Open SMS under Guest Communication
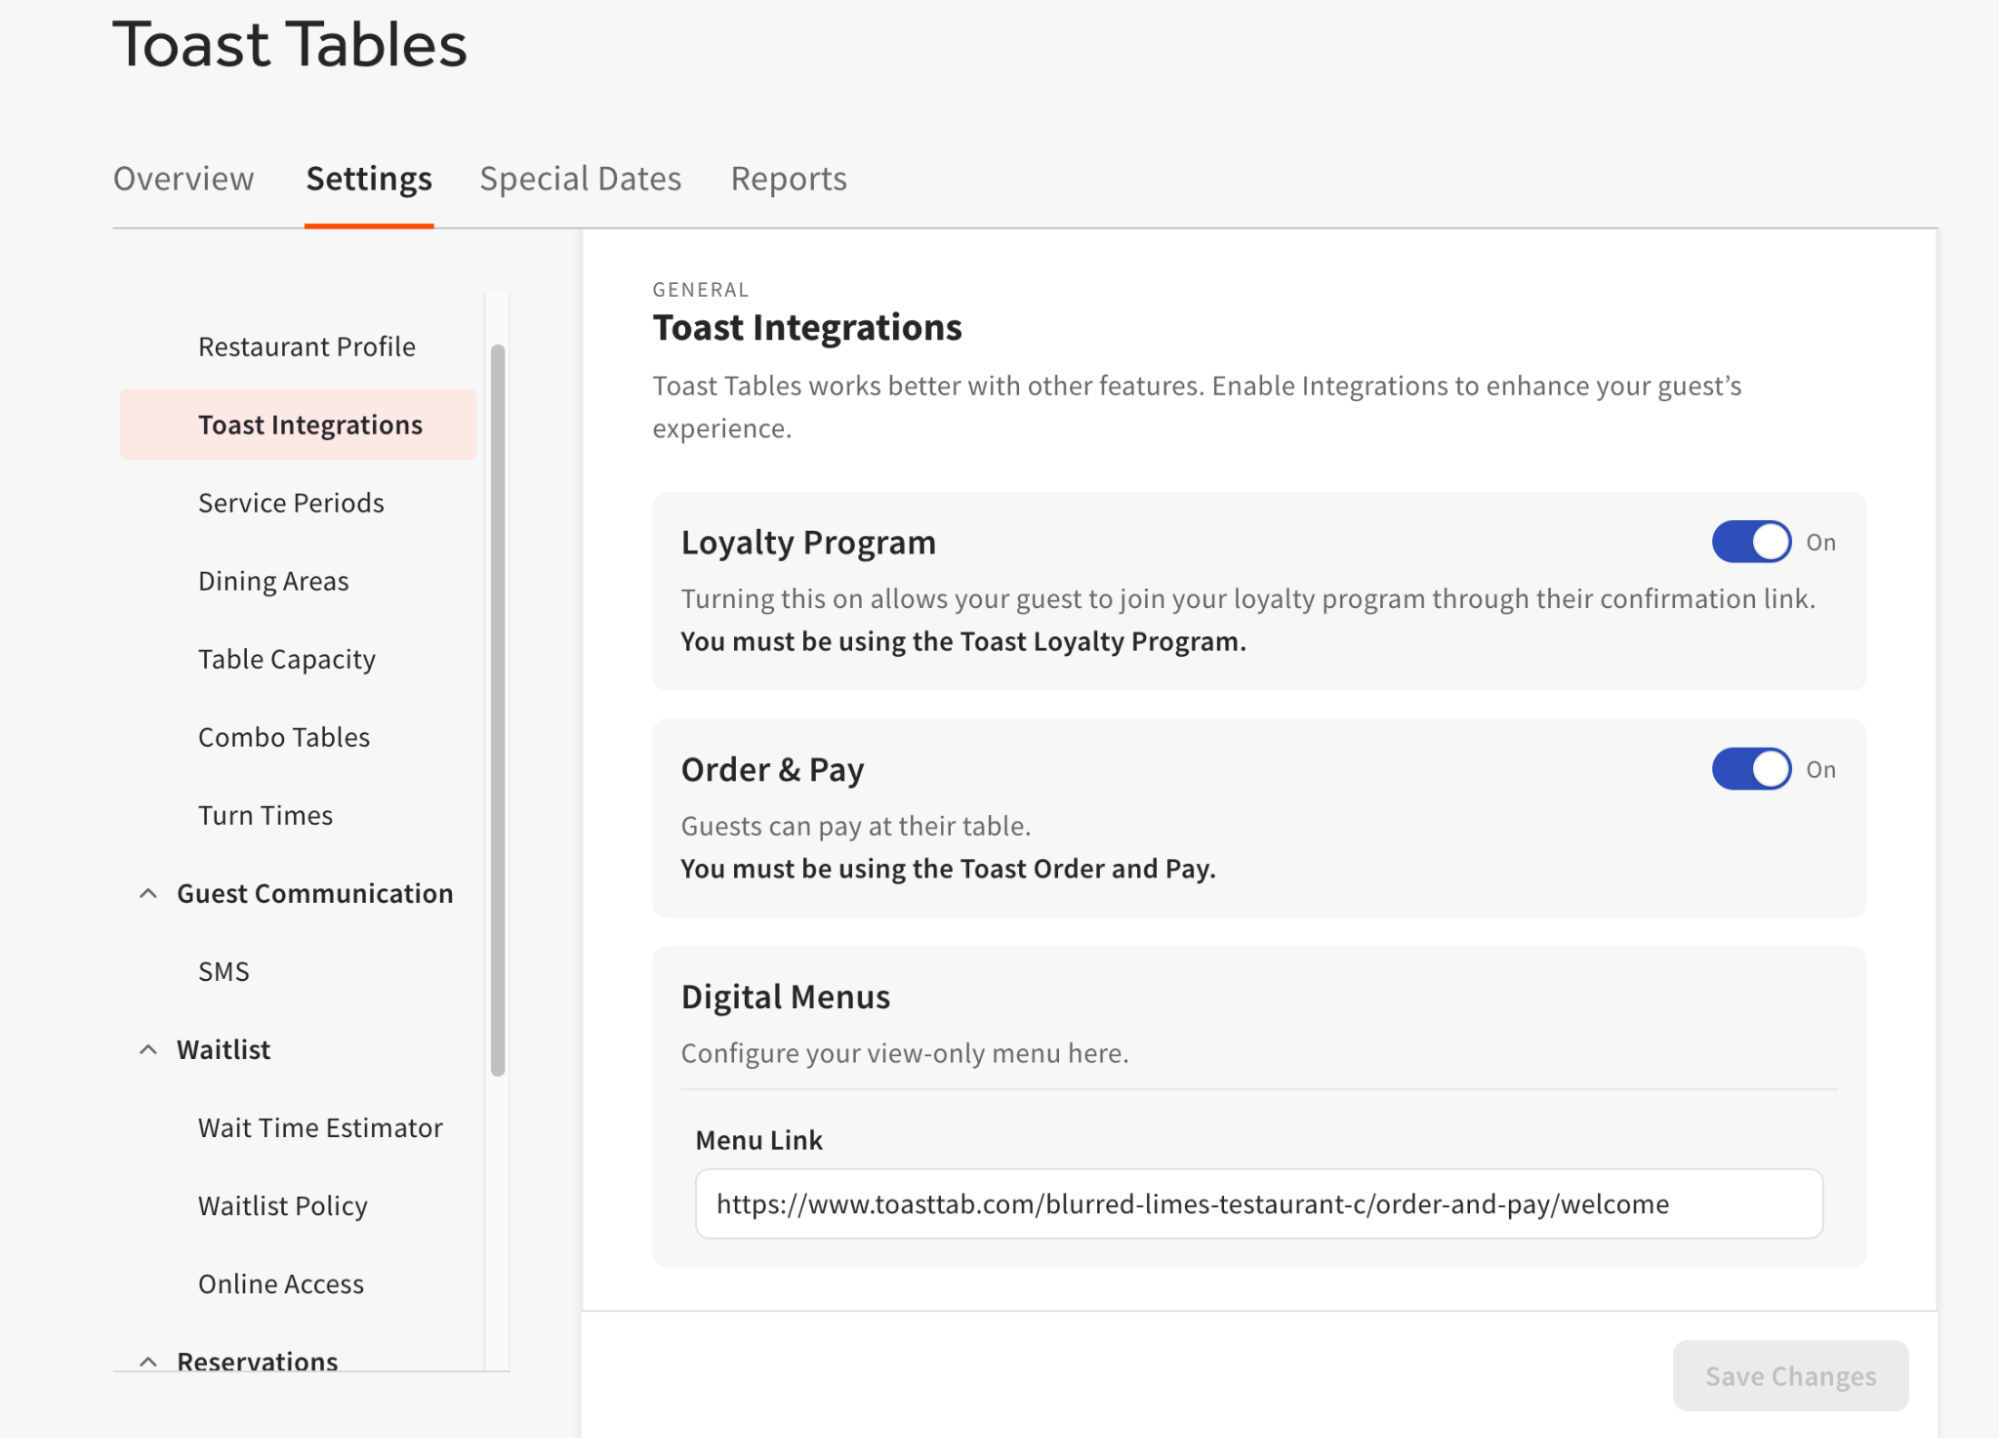Image resolution: width=1999 pixels, height=1438 pixels. pyautogui.click(x=223, y=970)
